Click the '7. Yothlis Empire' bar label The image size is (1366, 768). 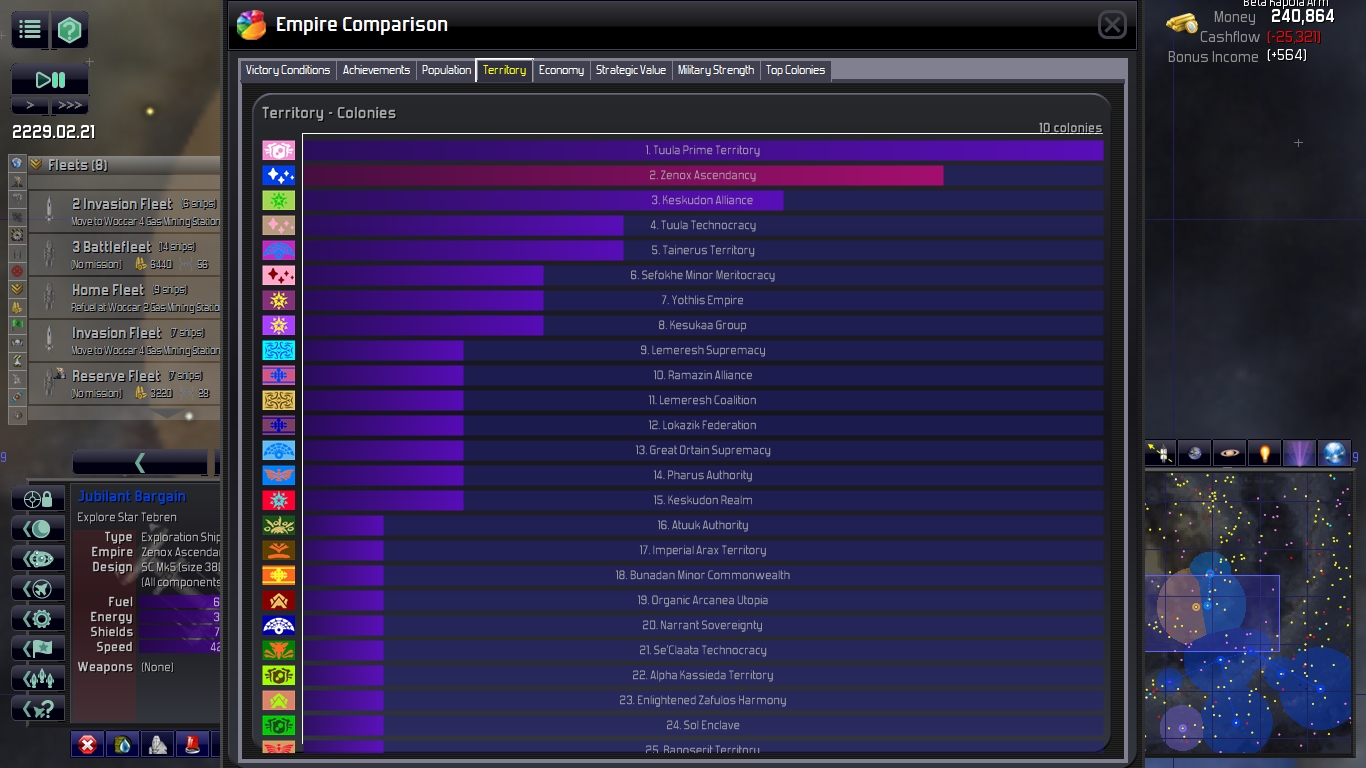point(702,300)
